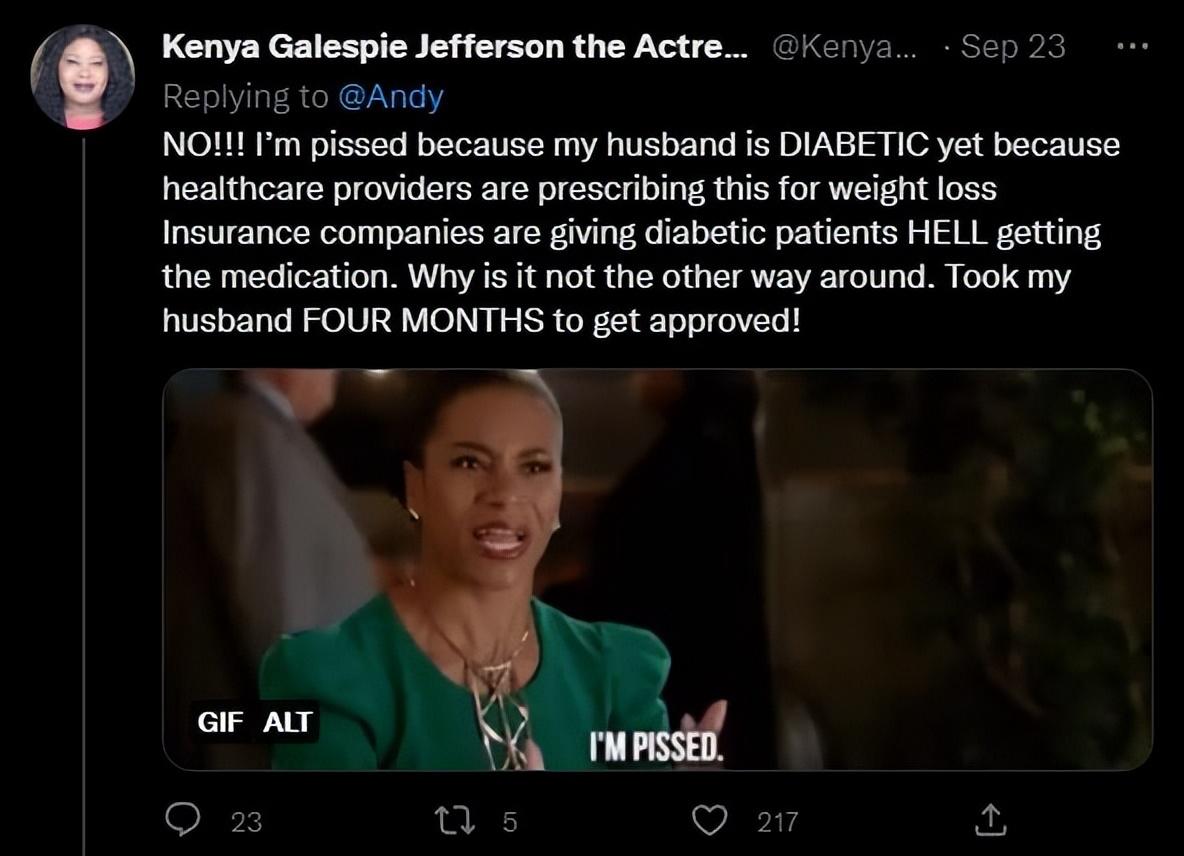
Task: Show the ALT description badge
Action: coord(287,722)
